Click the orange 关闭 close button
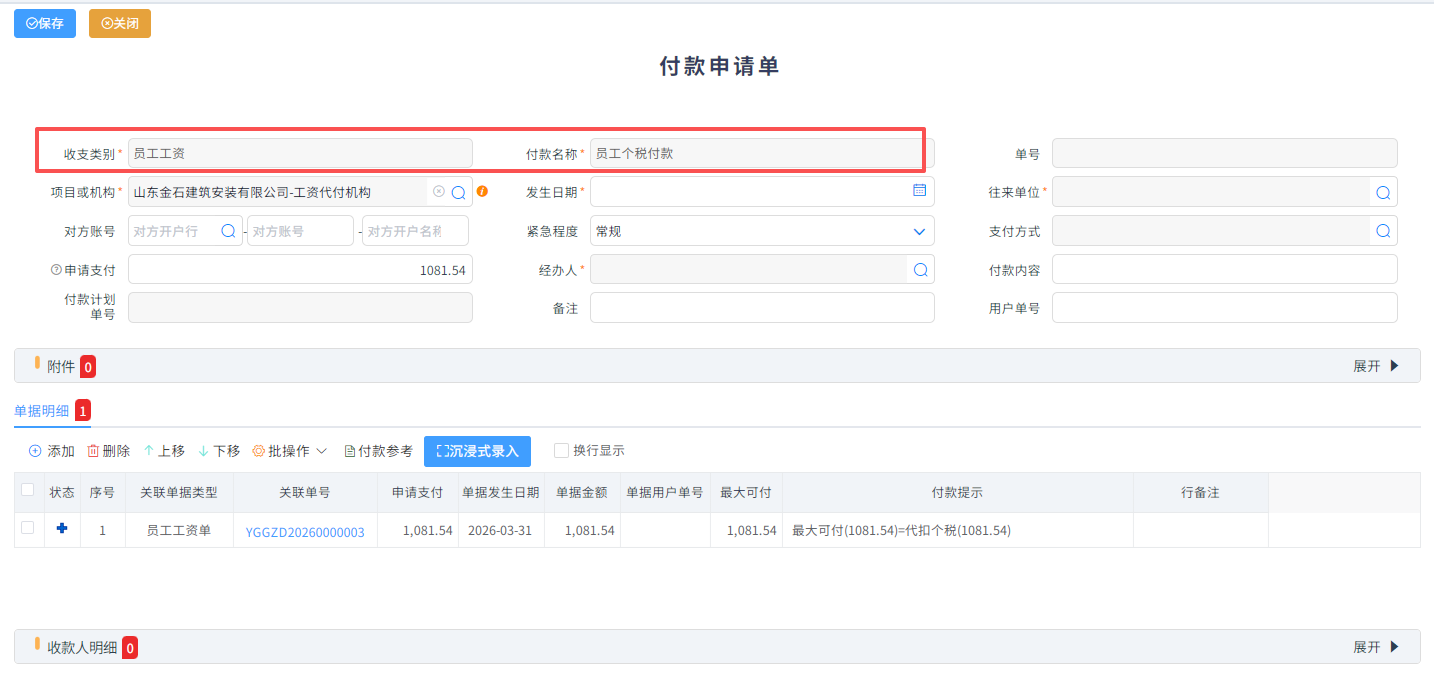Screen dimensions: 1434x693 click(x=120, y=23)
